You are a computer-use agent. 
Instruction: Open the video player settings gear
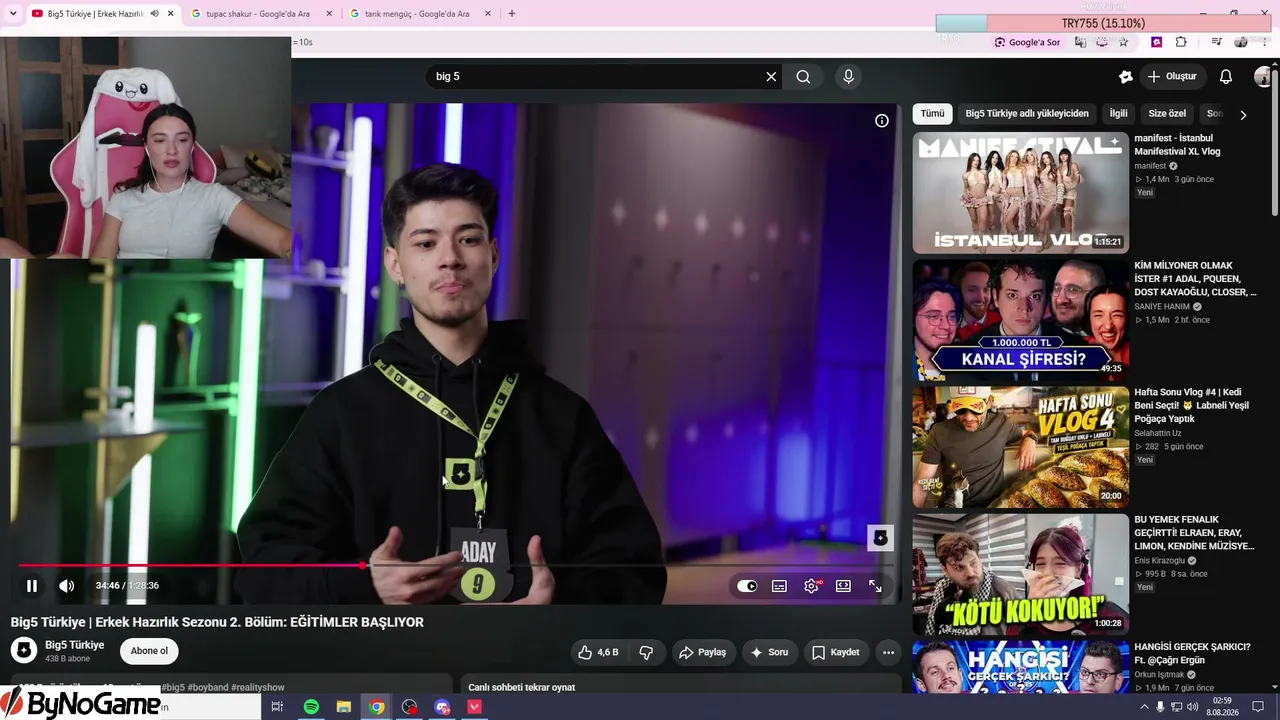coord(811,586)
